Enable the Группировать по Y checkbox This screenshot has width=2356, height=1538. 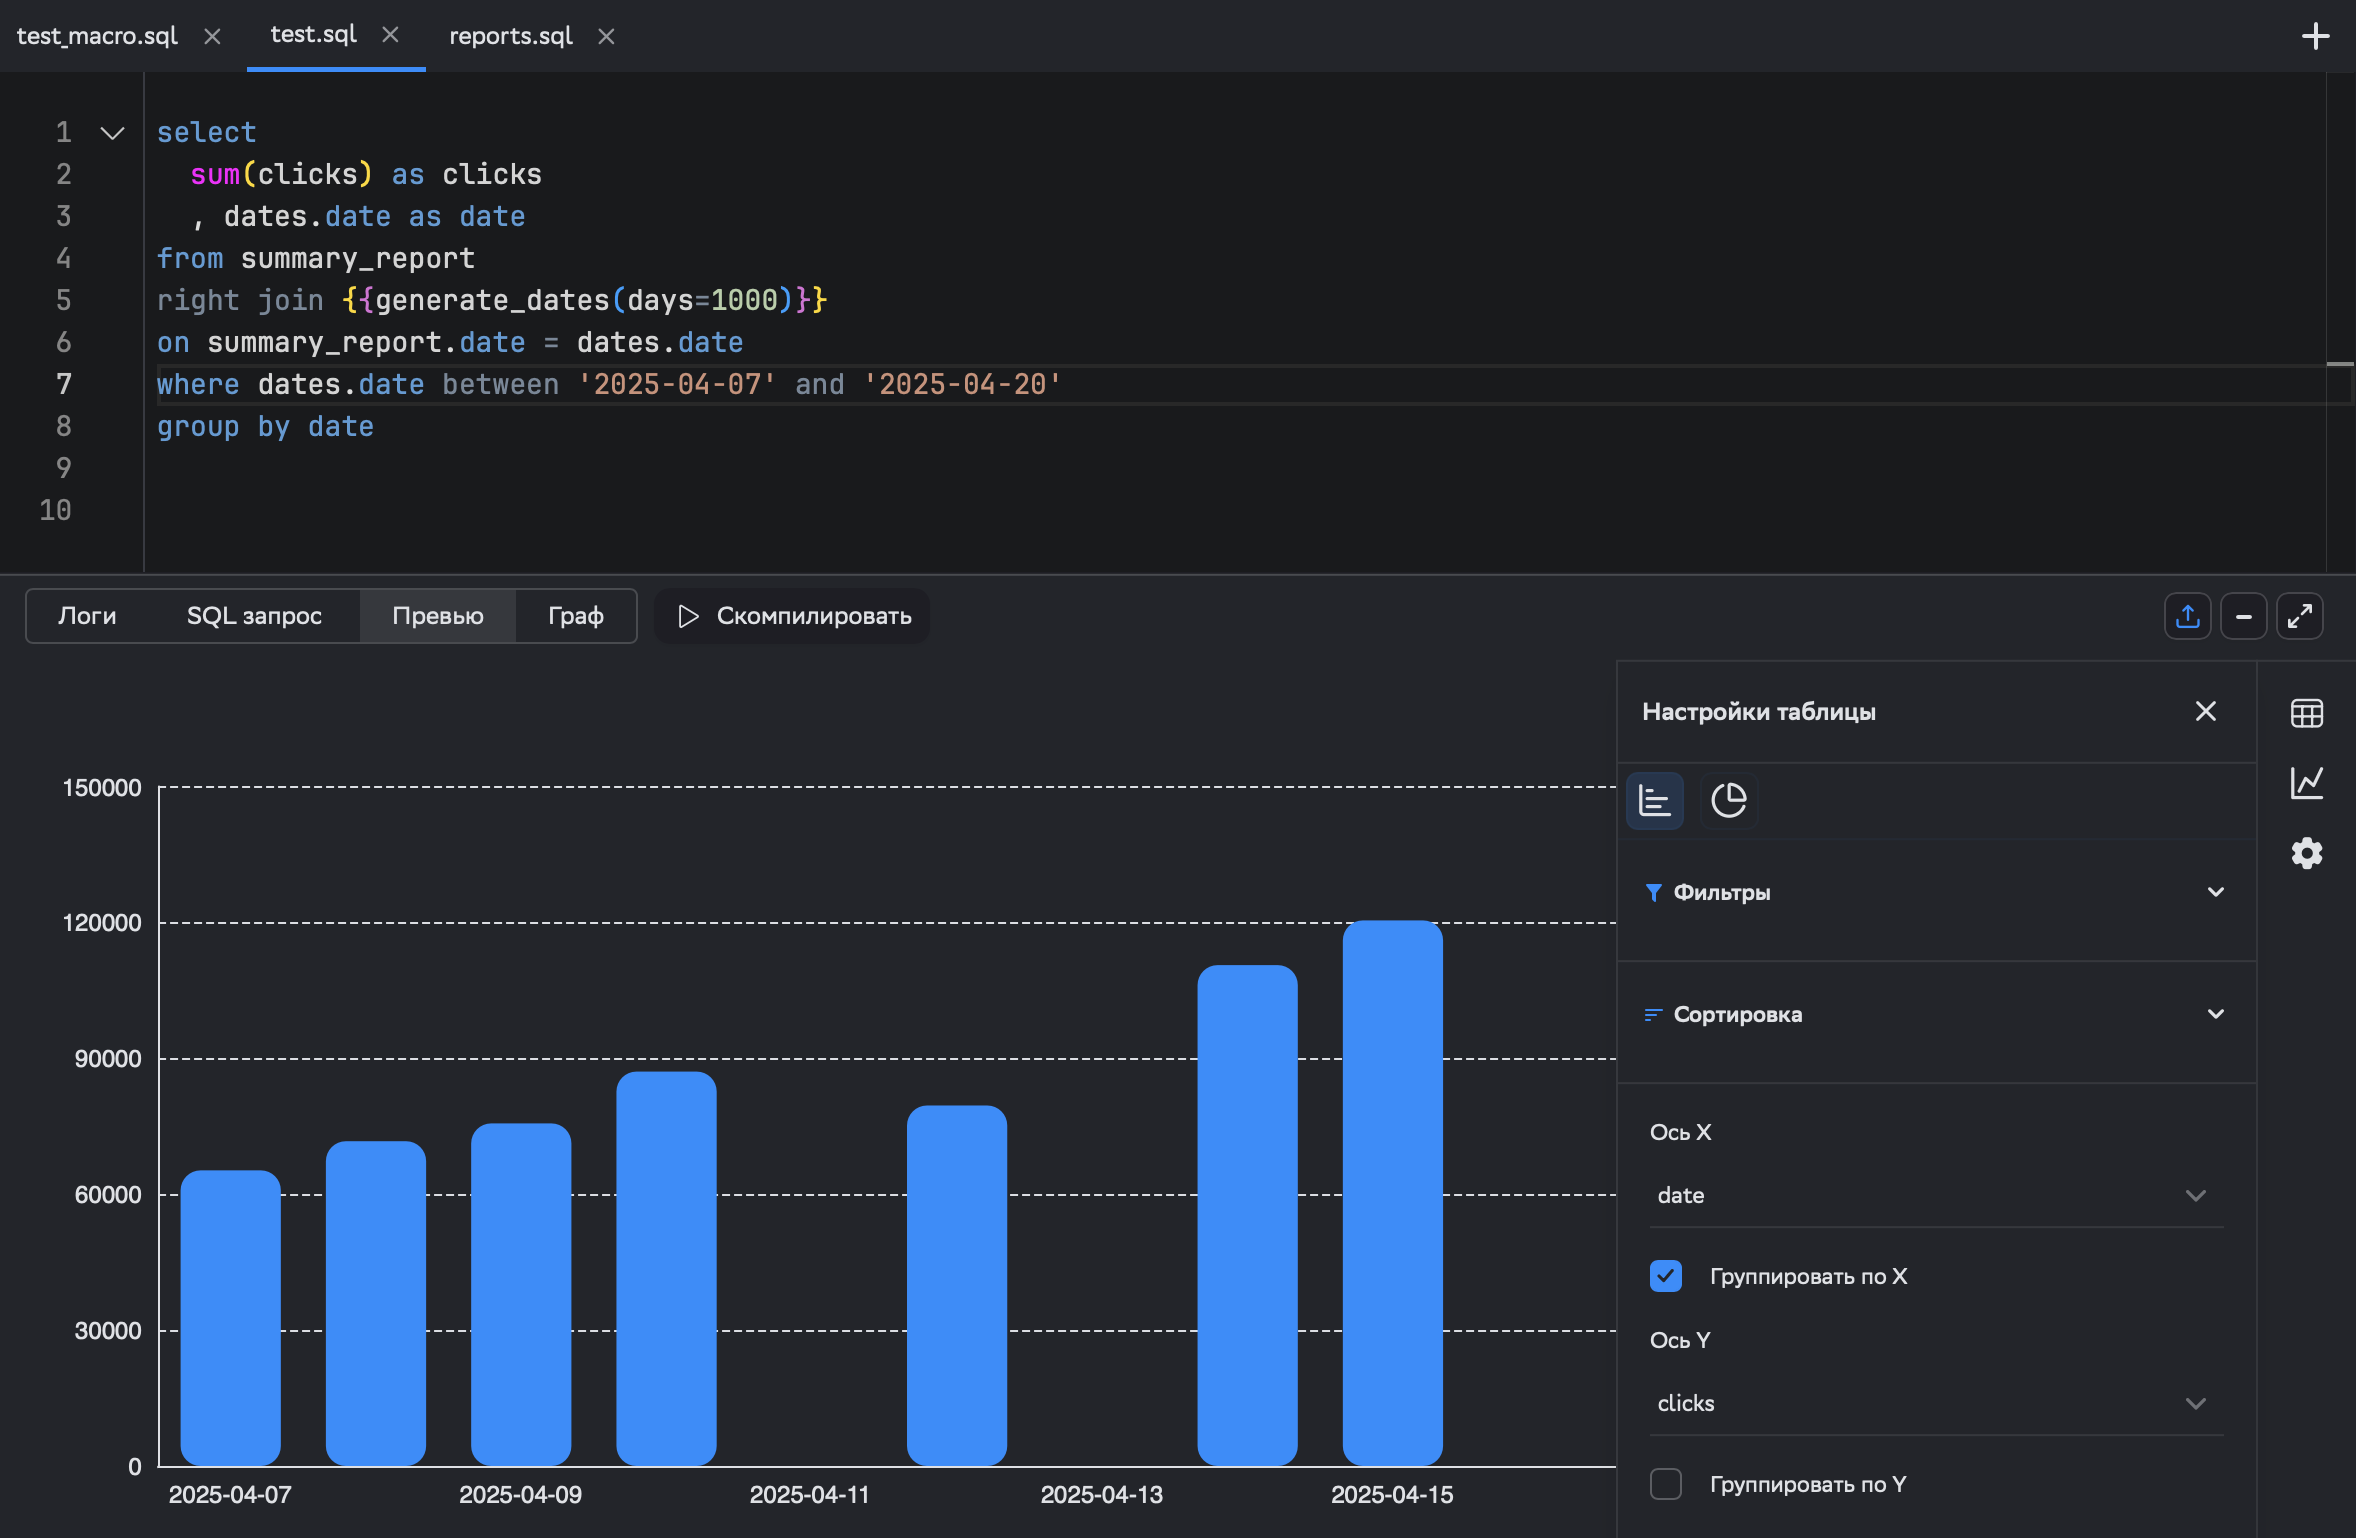click(x=1666, y=1484)
